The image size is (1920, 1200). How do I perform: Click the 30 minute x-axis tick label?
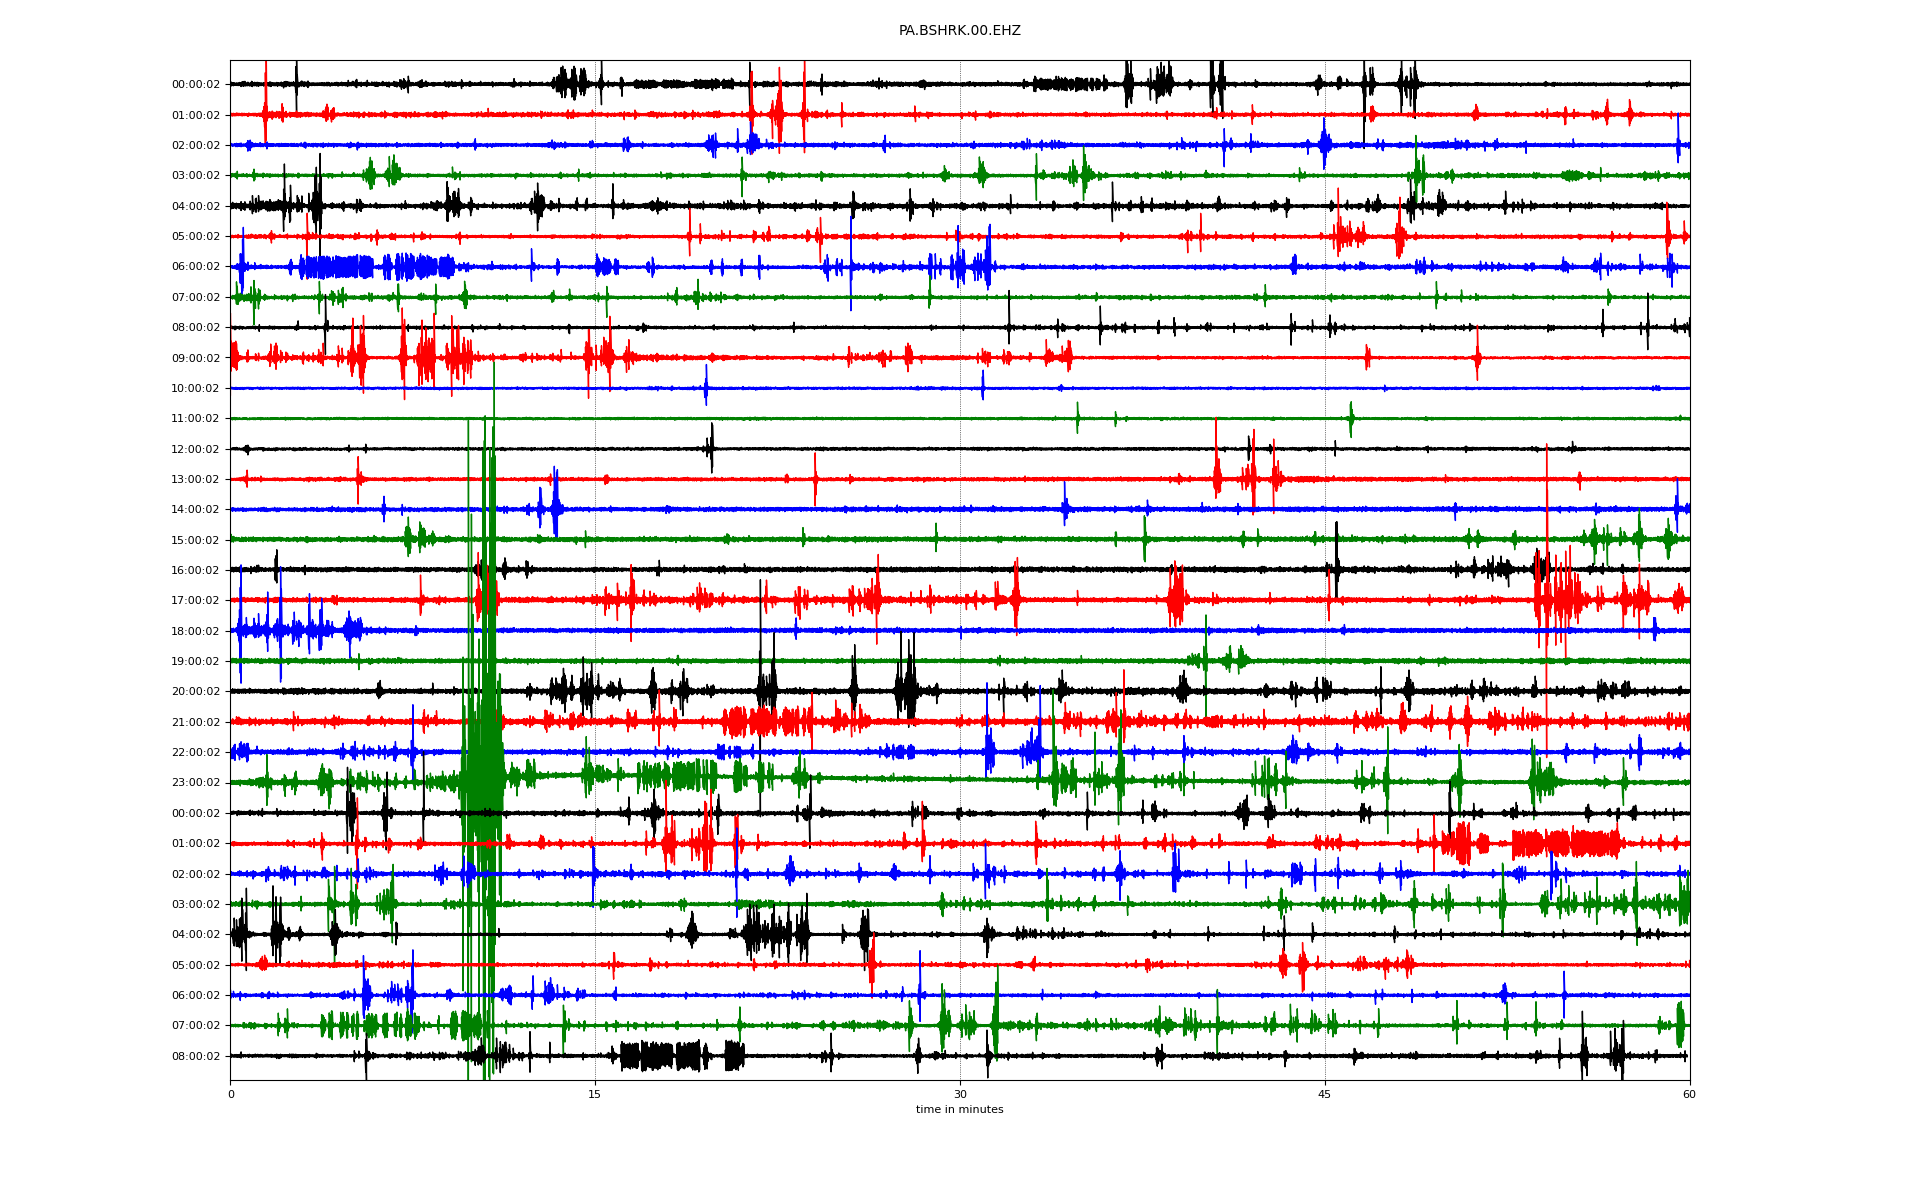(x=960, y=1094)
